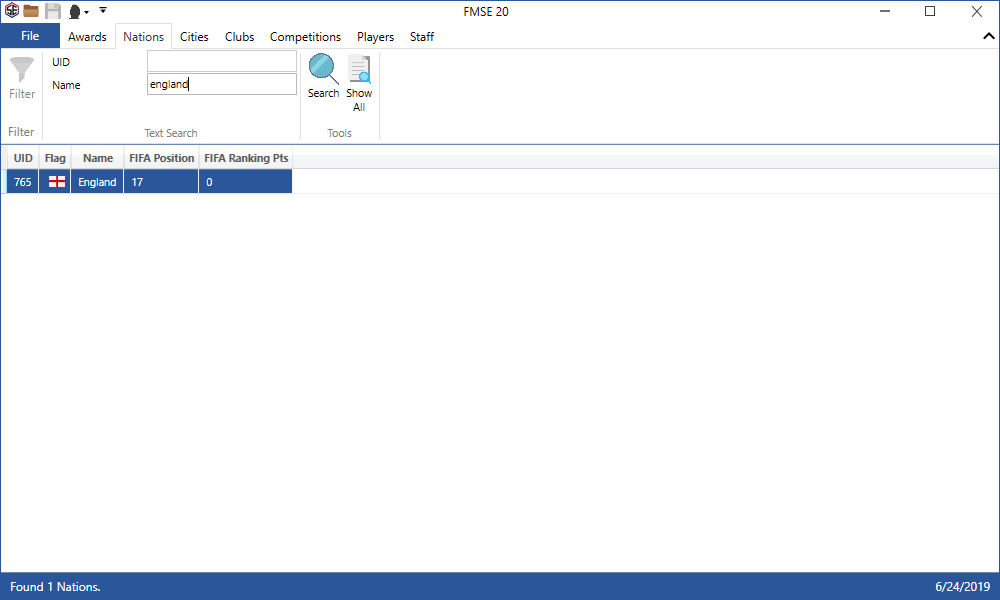Click the Search magnifying glass icon
The height and width of the screenshot is (600, 1000).
click(323, 69)
